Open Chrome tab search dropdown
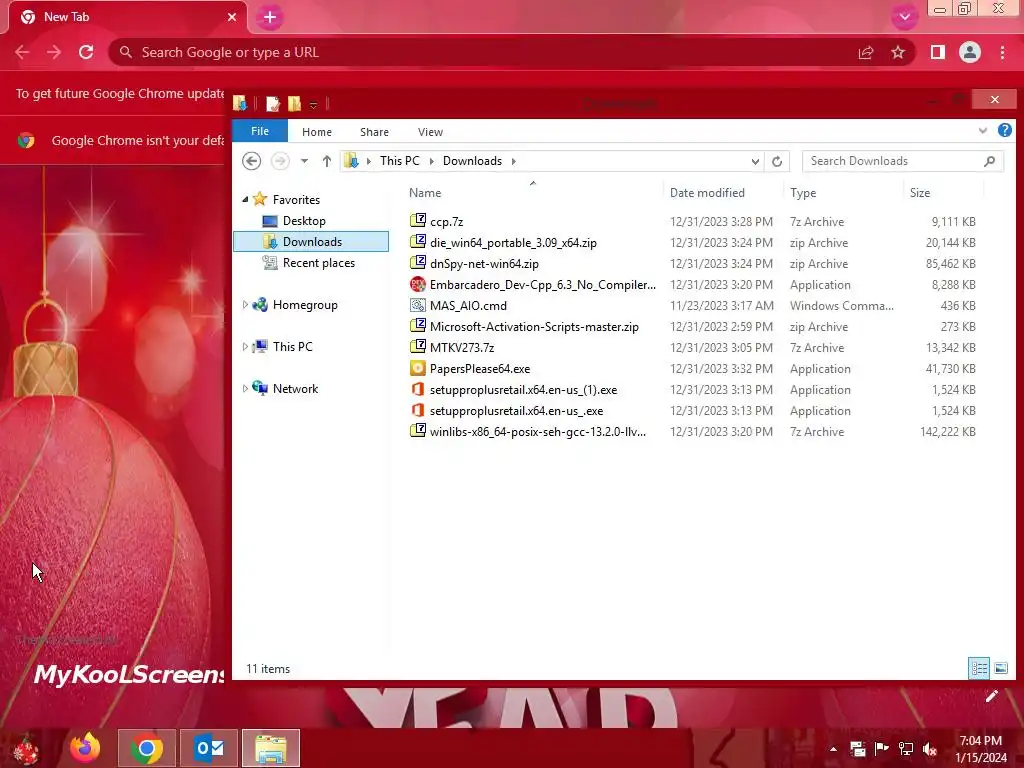The height and width of the screenshot is (768, 1024). (904, 17)
